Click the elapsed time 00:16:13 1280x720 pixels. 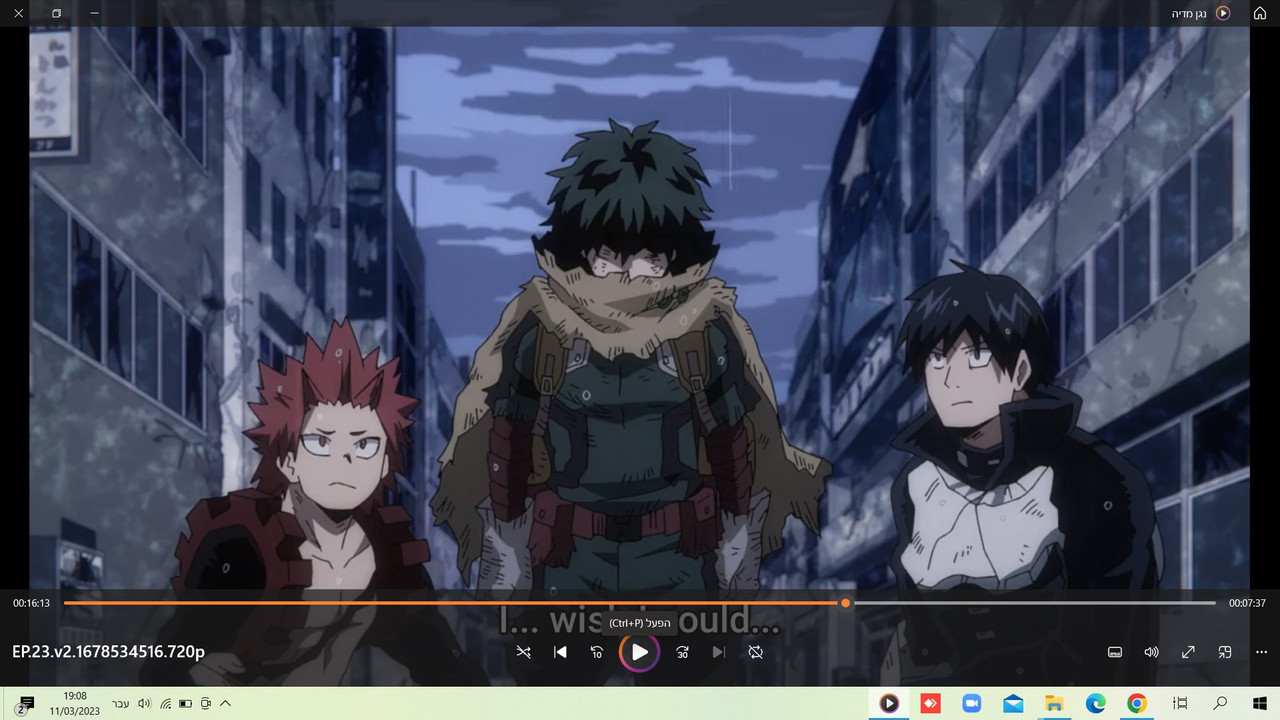click(x=31, y=603)
